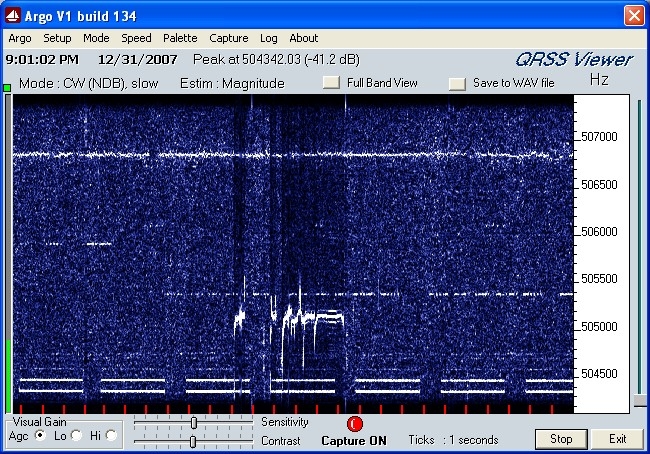Select Hi visual gain radio button

coord(111,435)
